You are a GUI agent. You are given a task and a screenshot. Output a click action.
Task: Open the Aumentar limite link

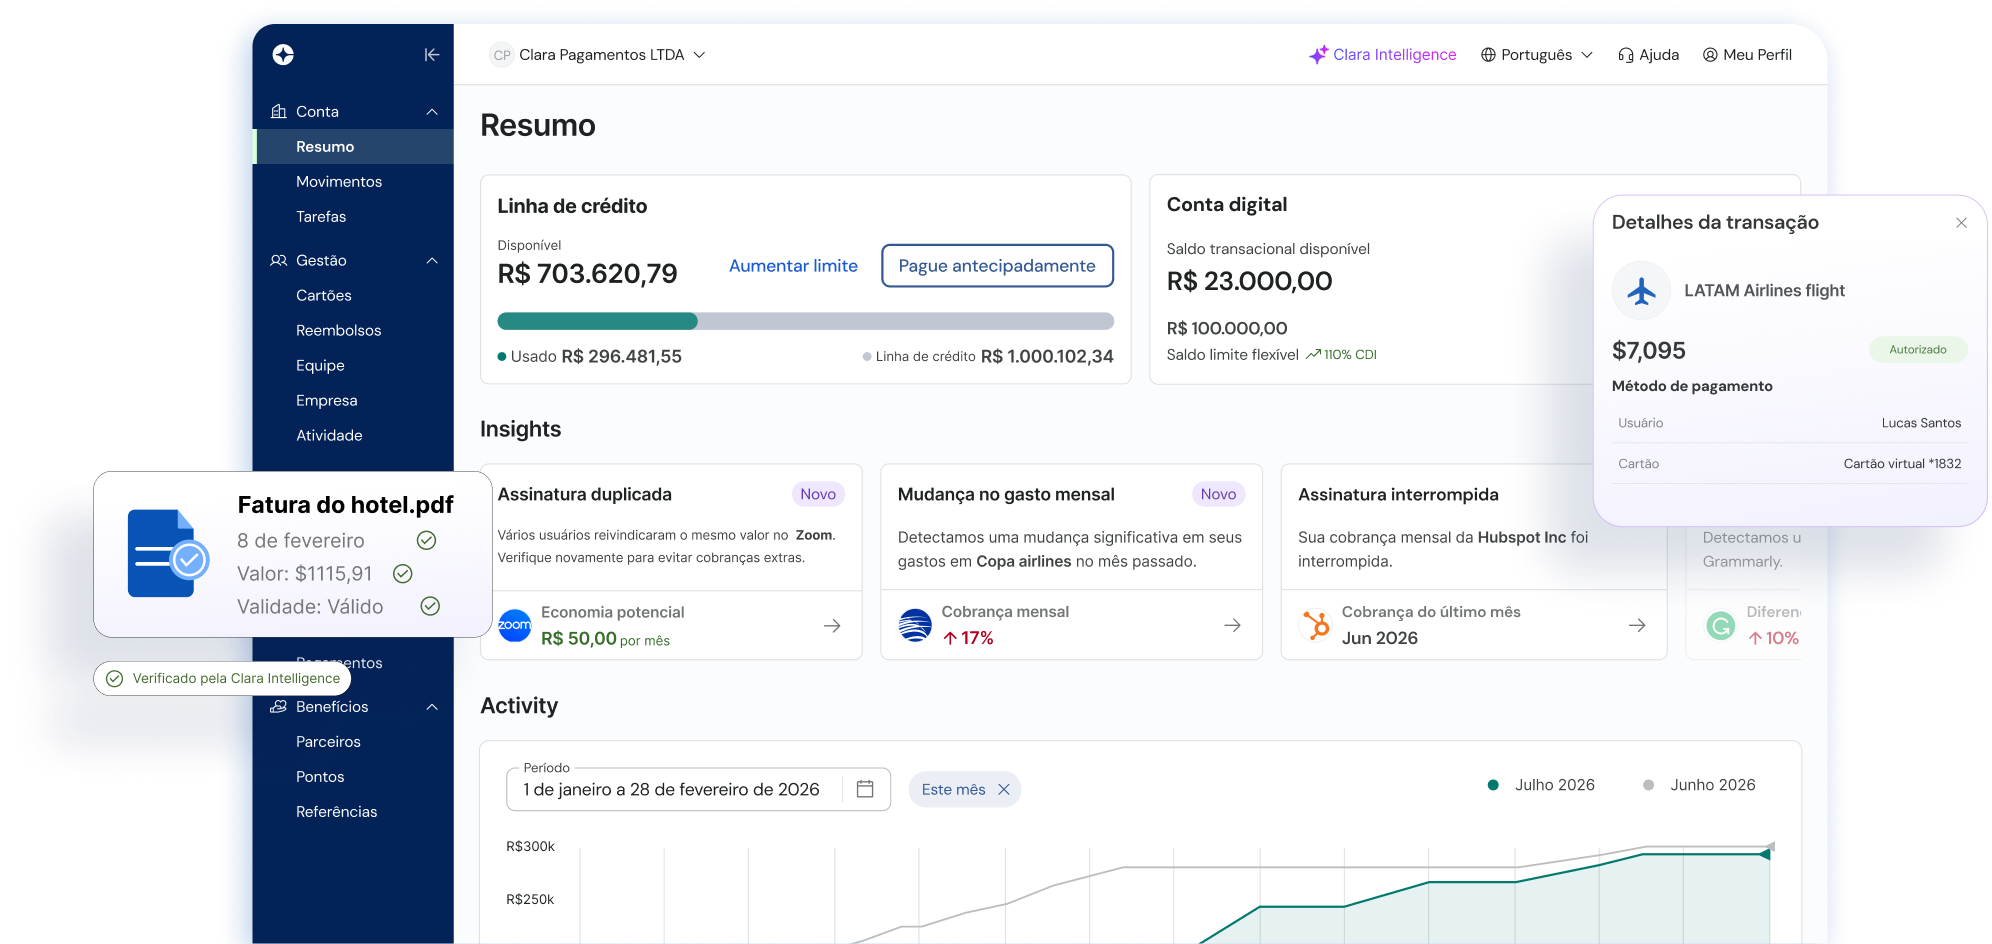tap(792, 266)
